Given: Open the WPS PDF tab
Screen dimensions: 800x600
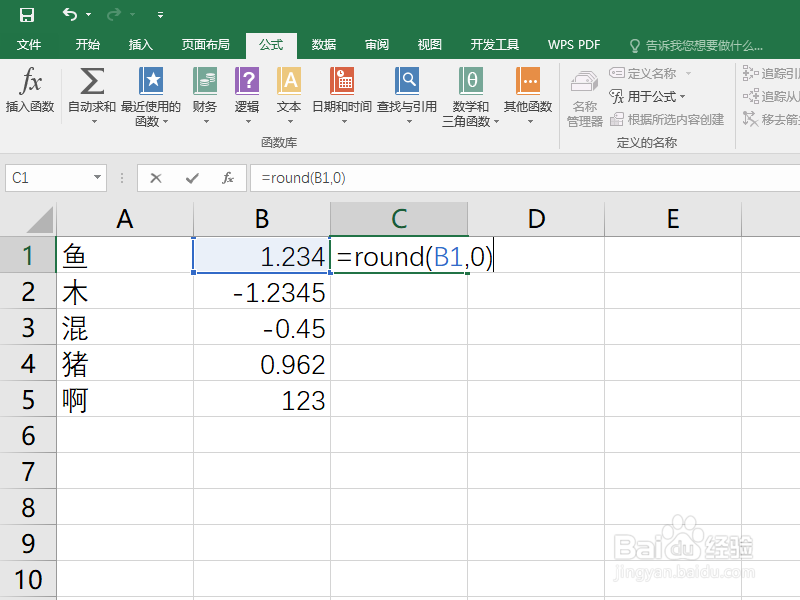Looking at the screenshot, I should (x=574, y=45).
